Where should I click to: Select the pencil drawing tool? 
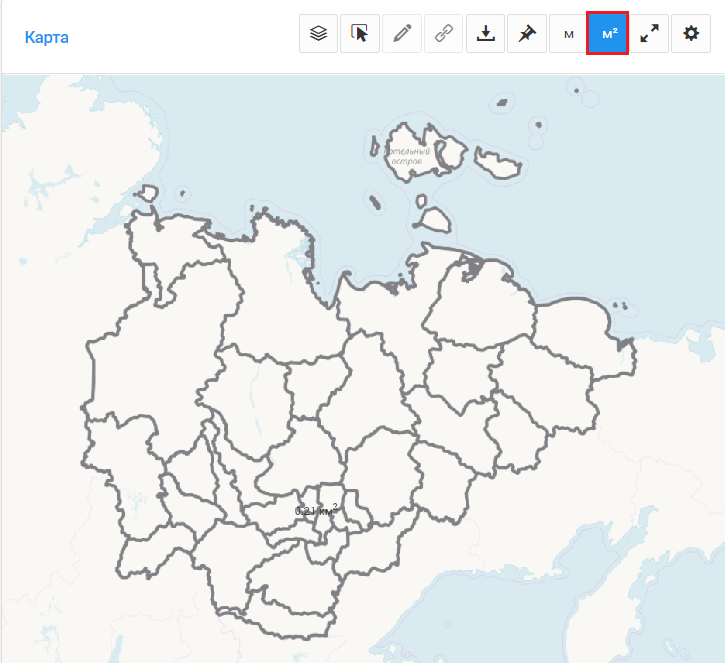[402, 34]
